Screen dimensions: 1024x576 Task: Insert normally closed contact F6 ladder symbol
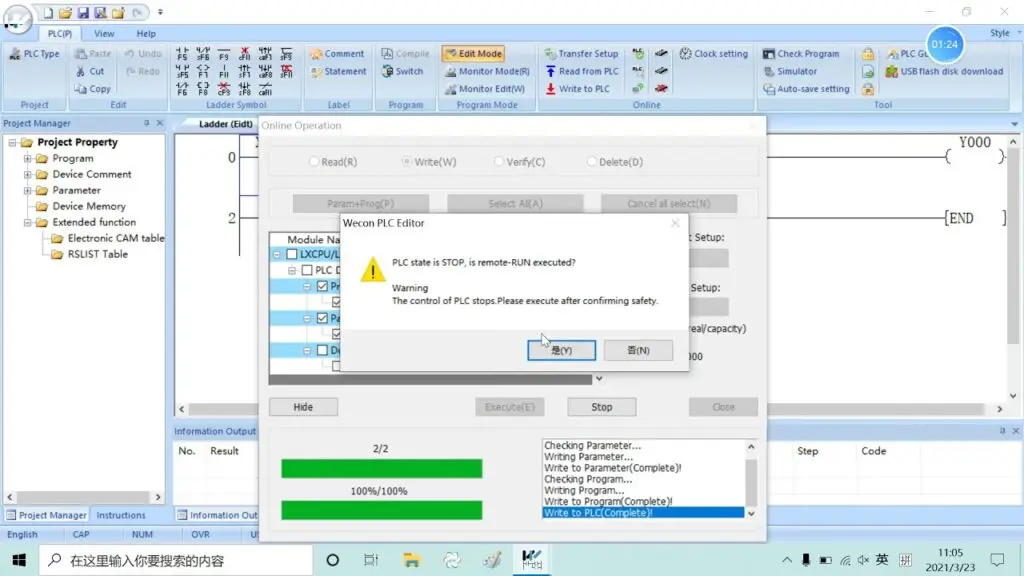click(x=182, y=88)
